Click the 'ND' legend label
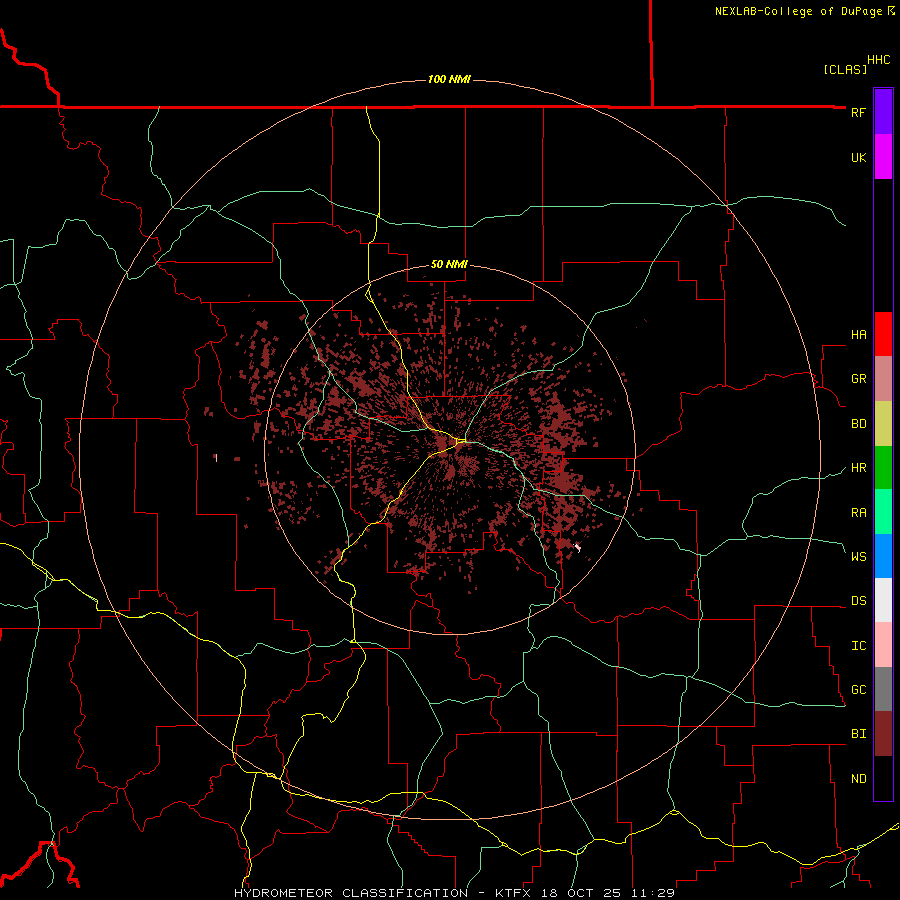Viewport: 900px width, 900px height. click(858, 779)
